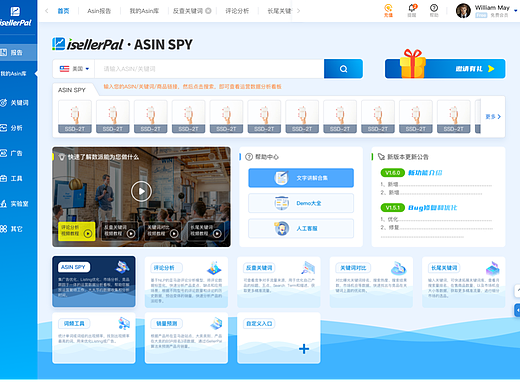Open the 长尾关键词 feature card label

click(x=444, y=268)
